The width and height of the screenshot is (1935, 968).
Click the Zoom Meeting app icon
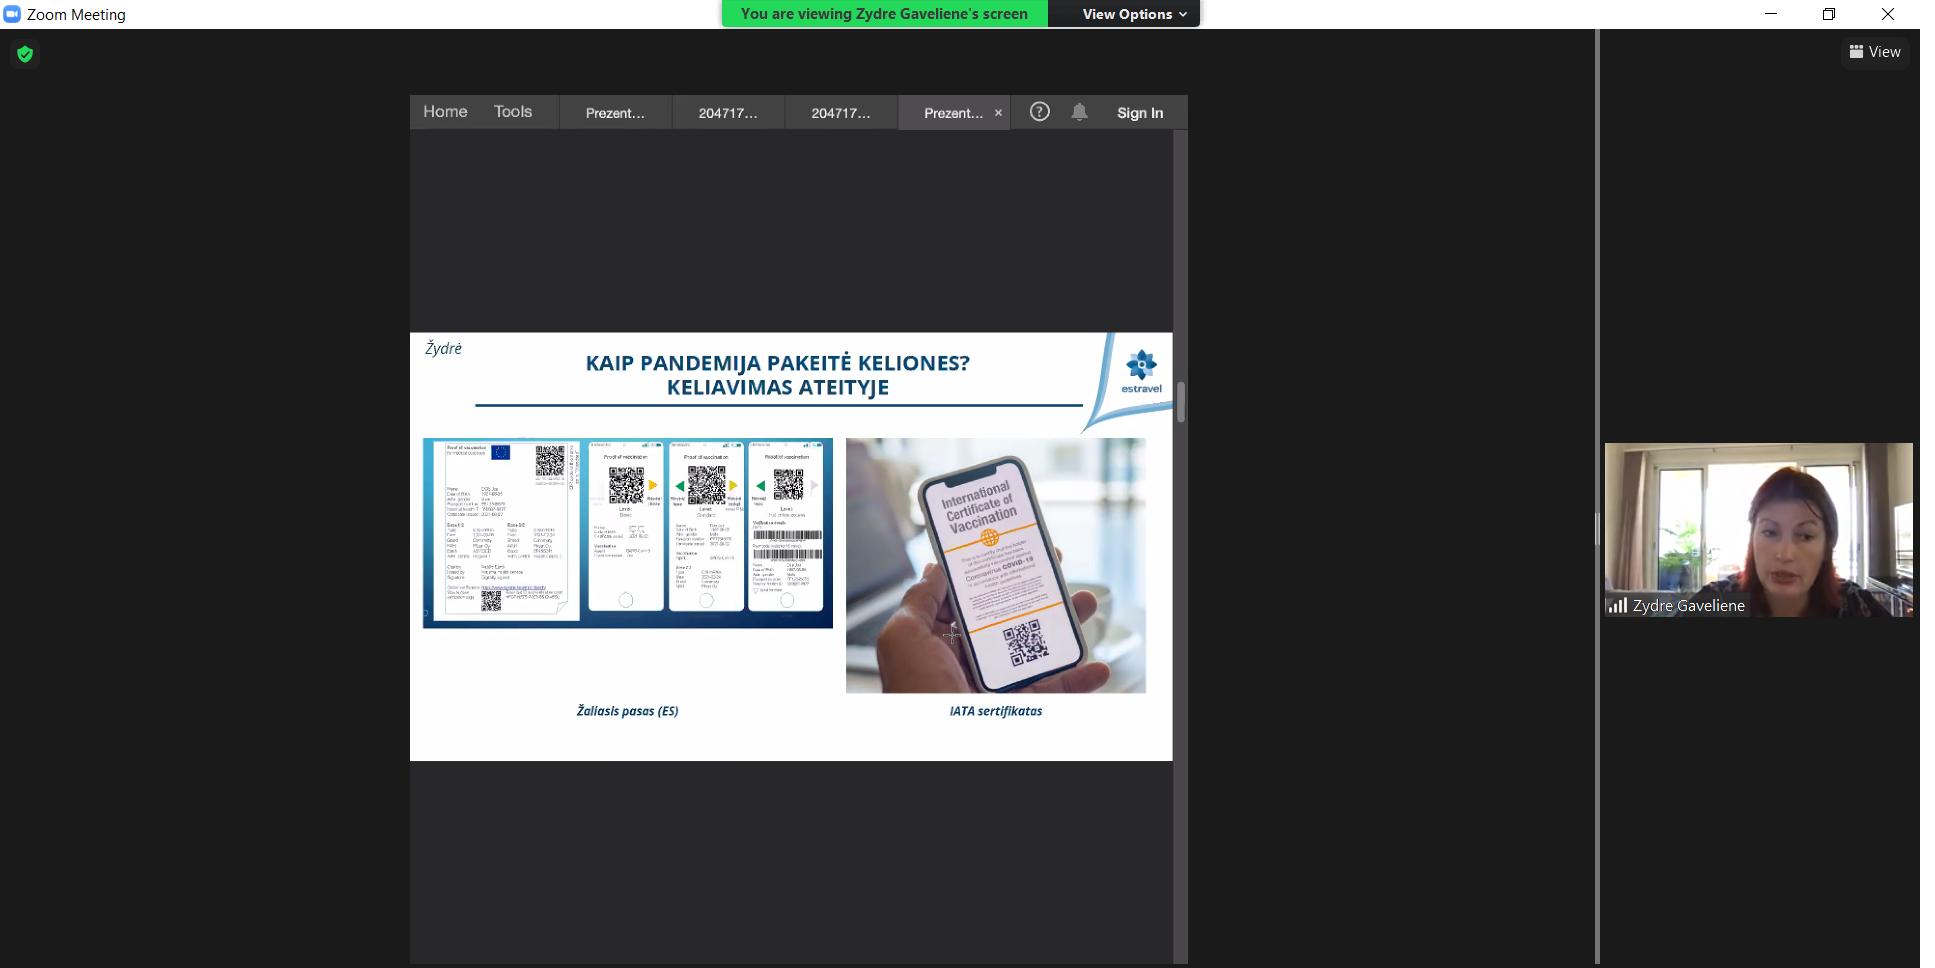click(12, 14)
